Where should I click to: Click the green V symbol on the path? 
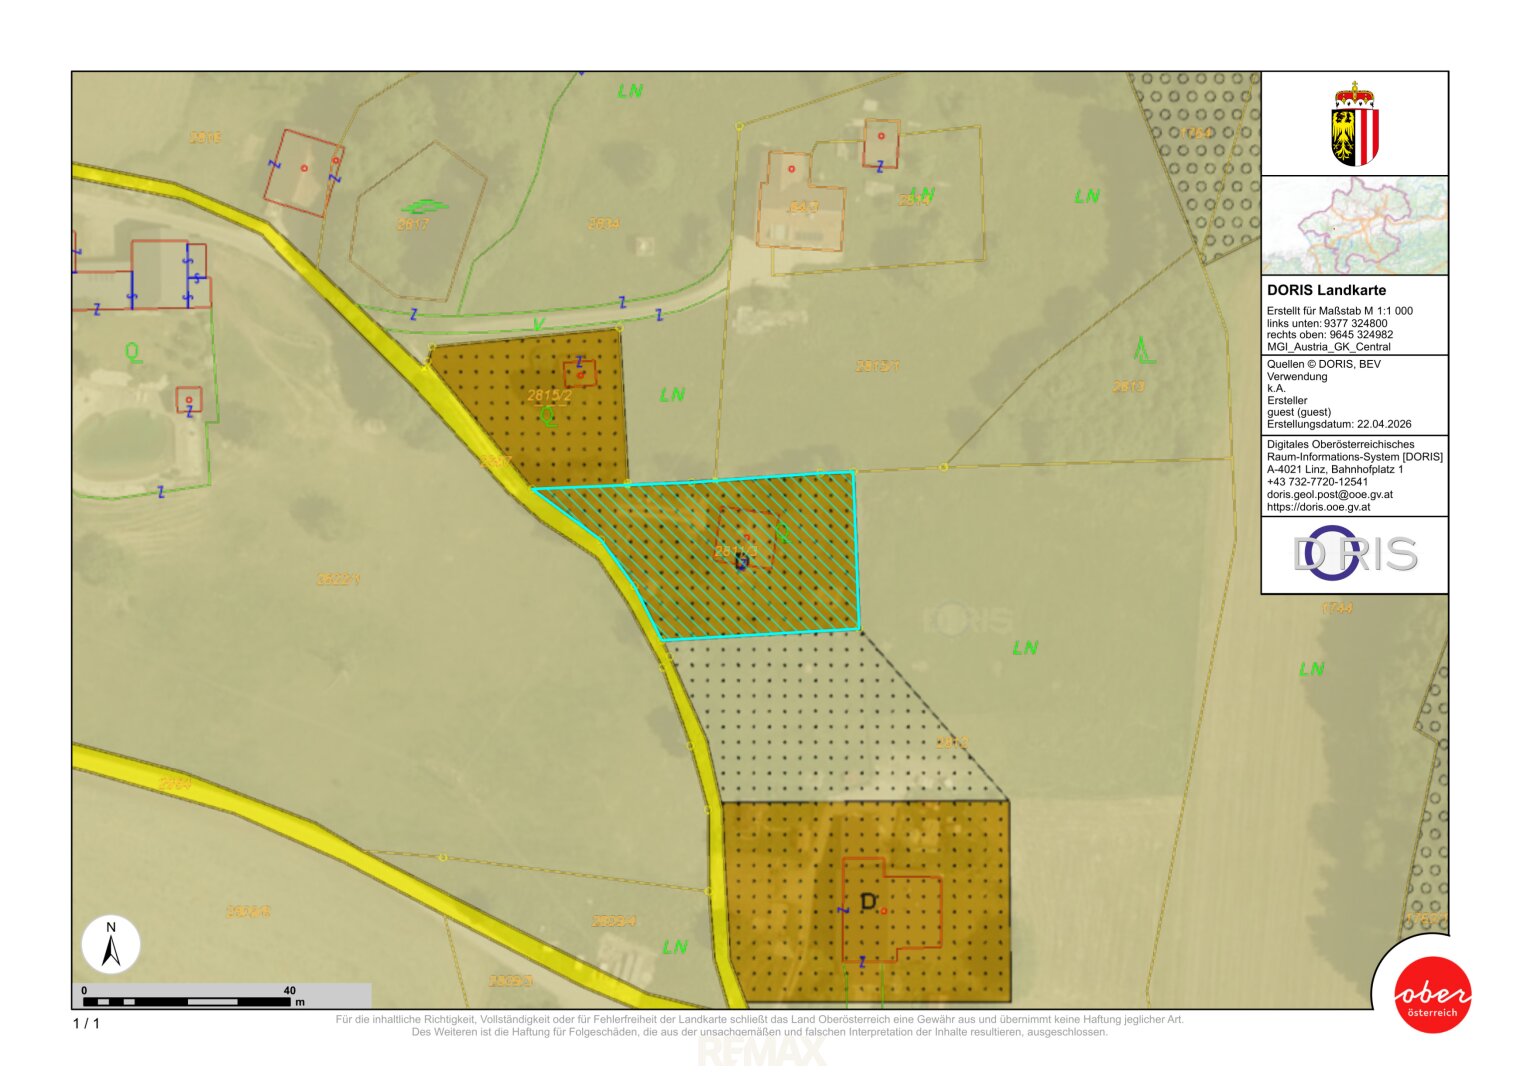pos(538,325)
